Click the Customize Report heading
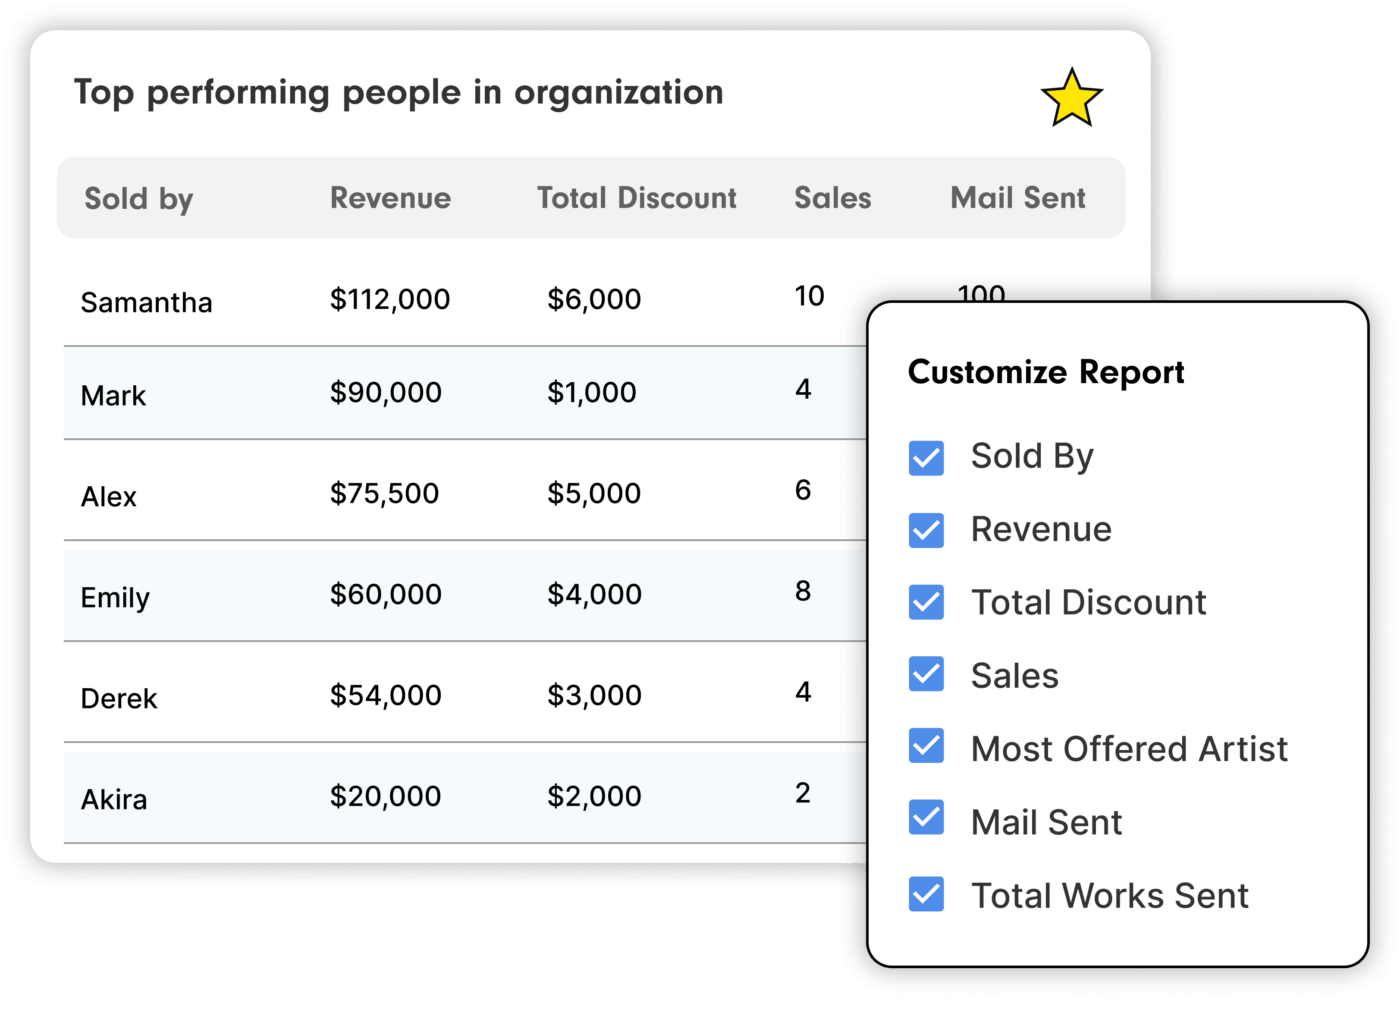This screenshot has height=1026, width=1400. (x=1045, y=372)
